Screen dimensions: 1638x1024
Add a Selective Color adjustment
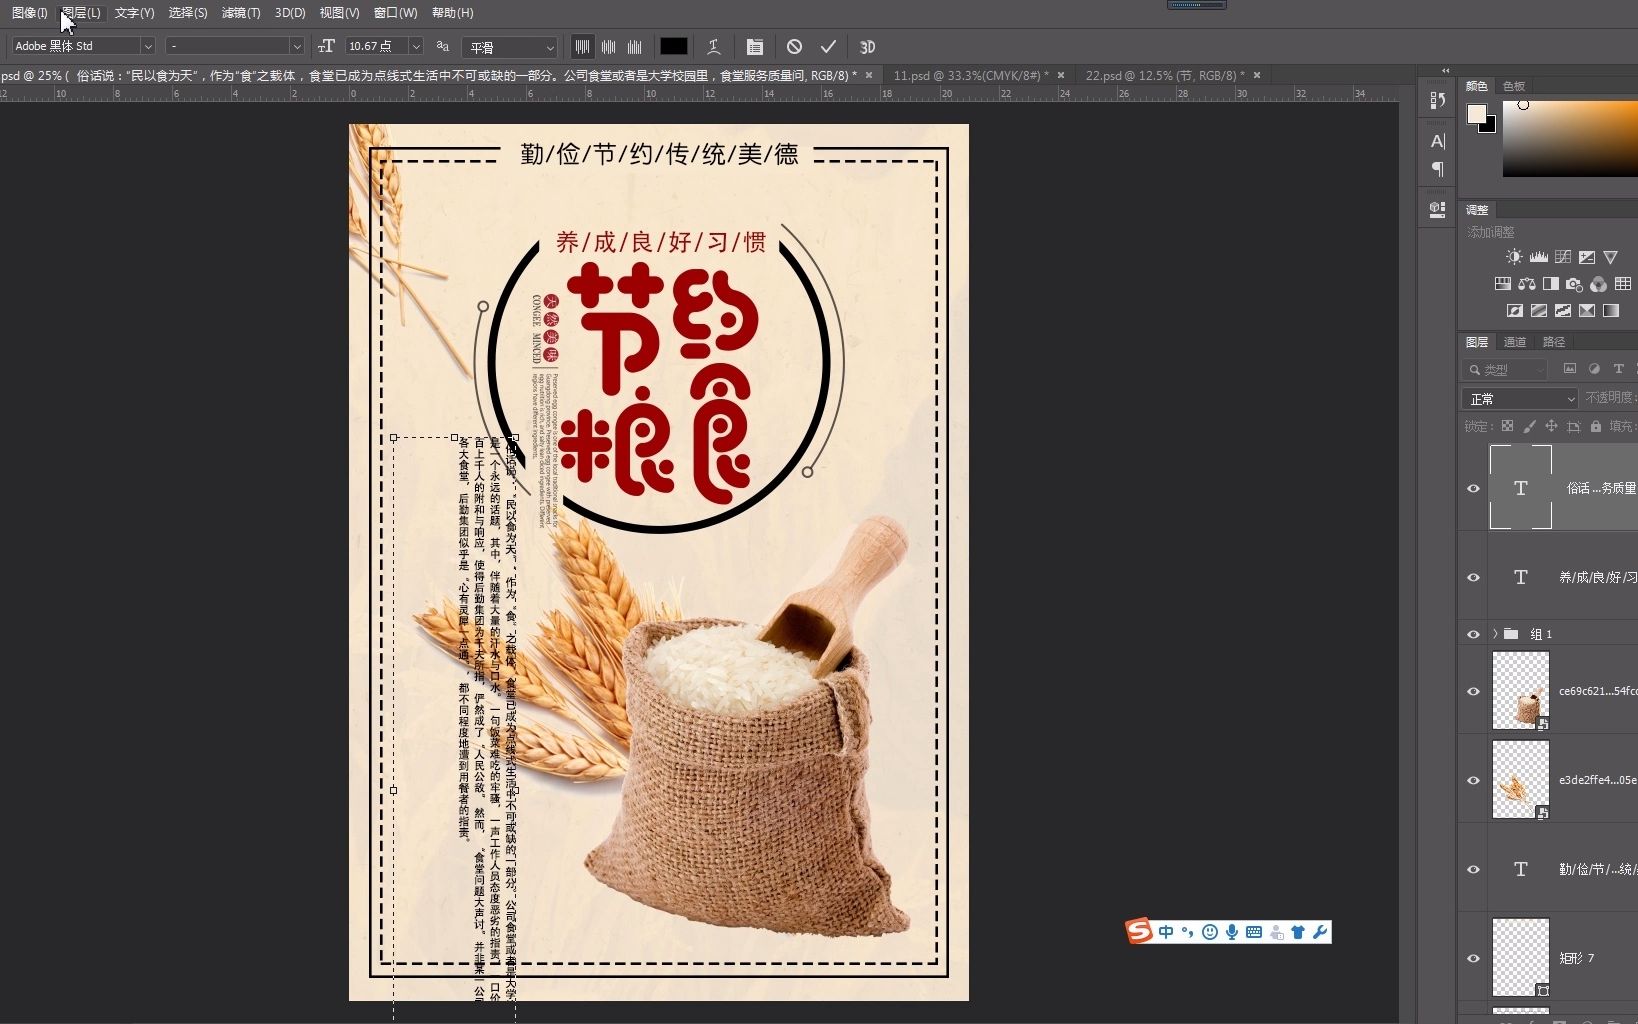(x=1586, y=311)
